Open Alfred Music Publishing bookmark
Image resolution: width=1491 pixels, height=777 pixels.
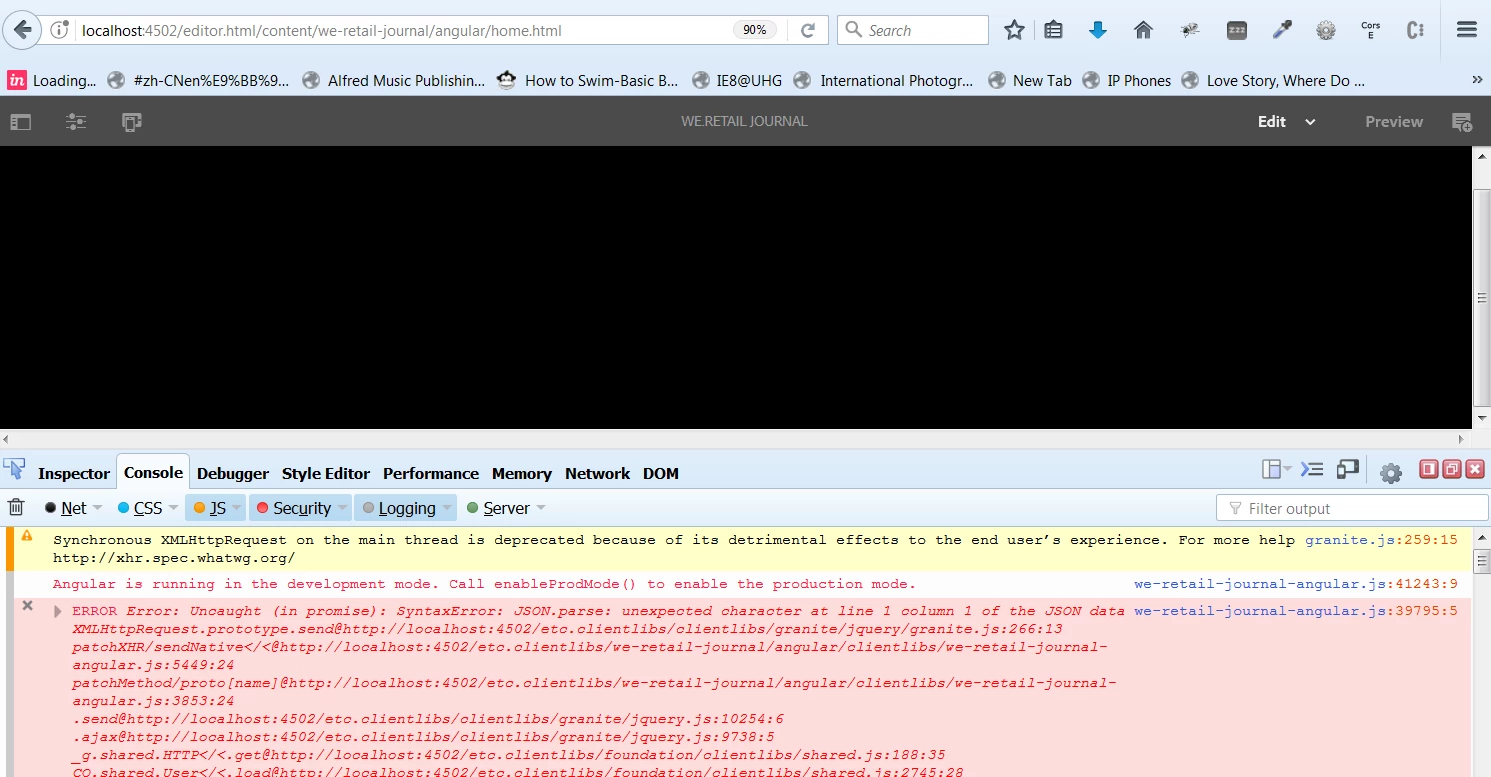click(x=393, y=80)
